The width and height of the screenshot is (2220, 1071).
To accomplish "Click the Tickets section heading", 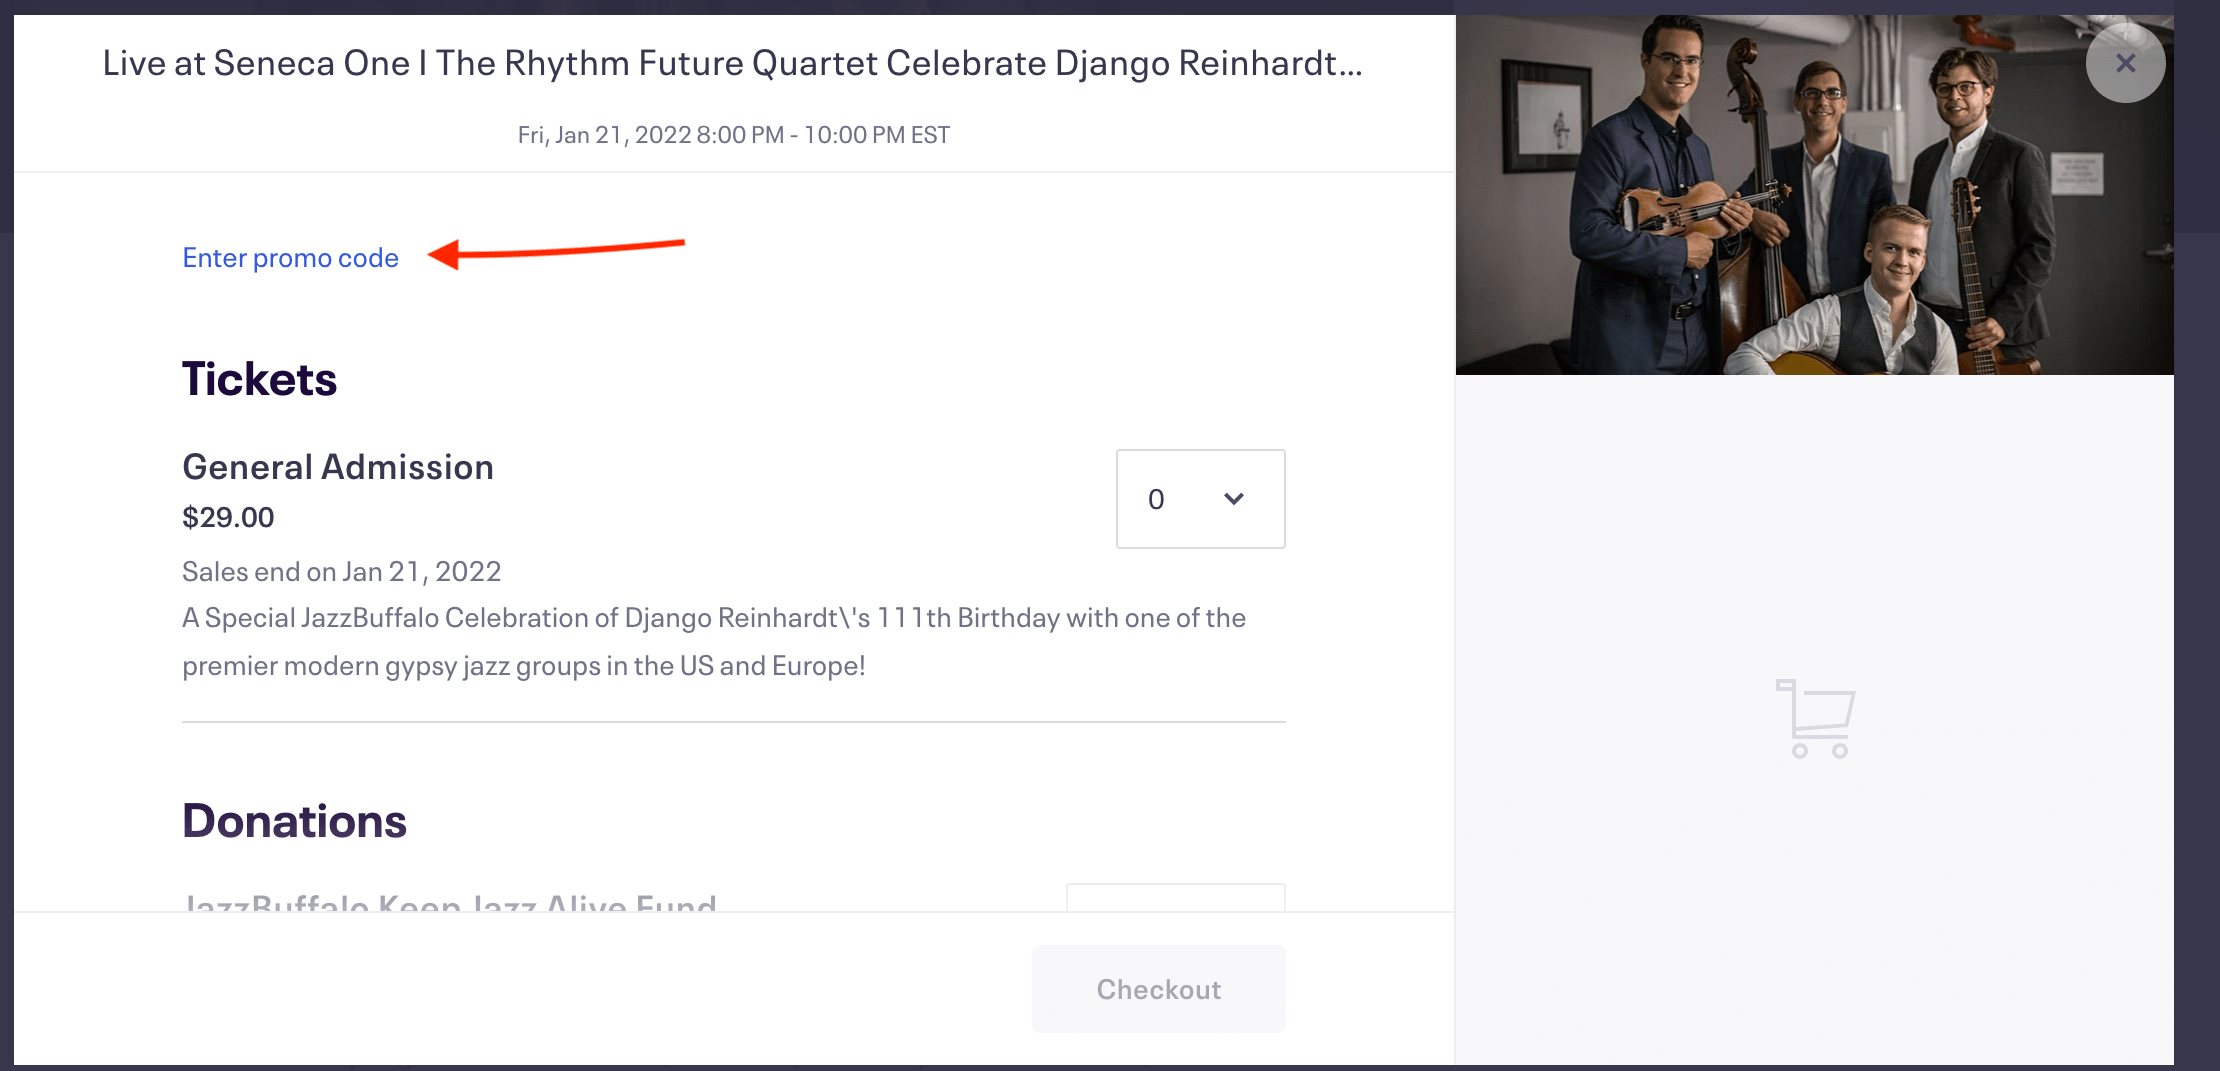I will coord(259,379).
